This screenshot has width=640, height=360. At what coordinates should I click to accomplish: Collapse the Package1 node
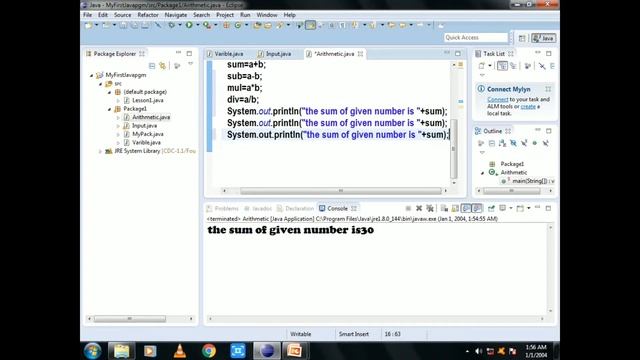click(109, 109)
